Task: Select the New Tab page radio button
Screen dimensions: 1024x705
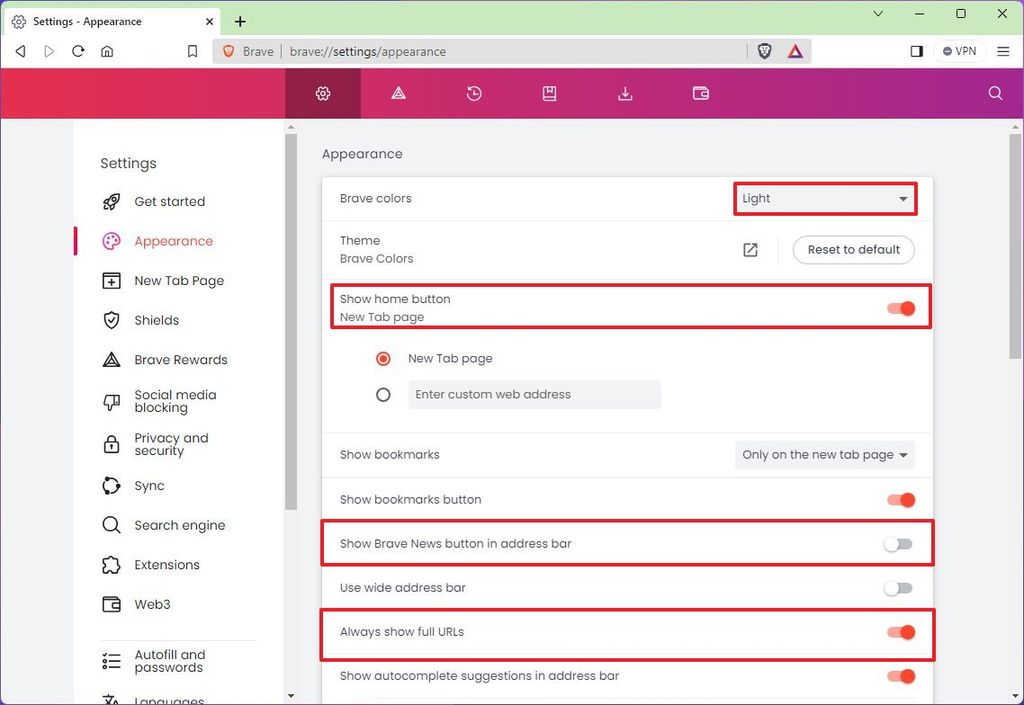Action: pyautogui.click(x=383, y=358)
